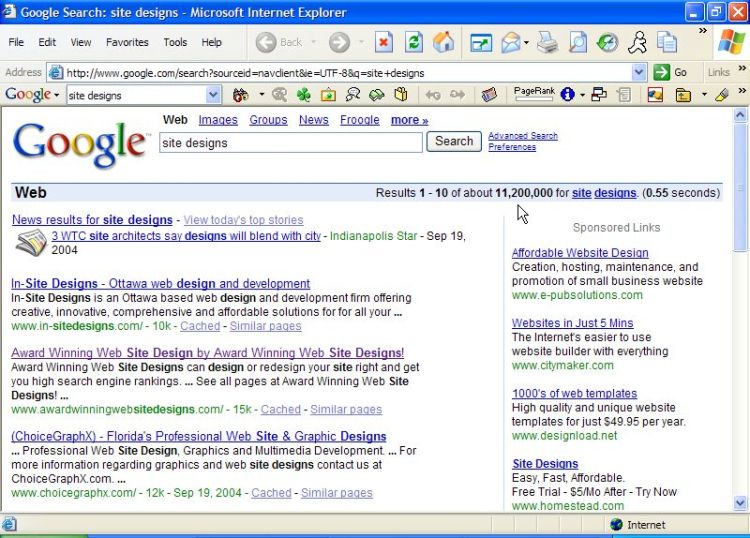Open the Advanced Search link
The height and width of the screenshot is (538, 750).
point(523,136)
